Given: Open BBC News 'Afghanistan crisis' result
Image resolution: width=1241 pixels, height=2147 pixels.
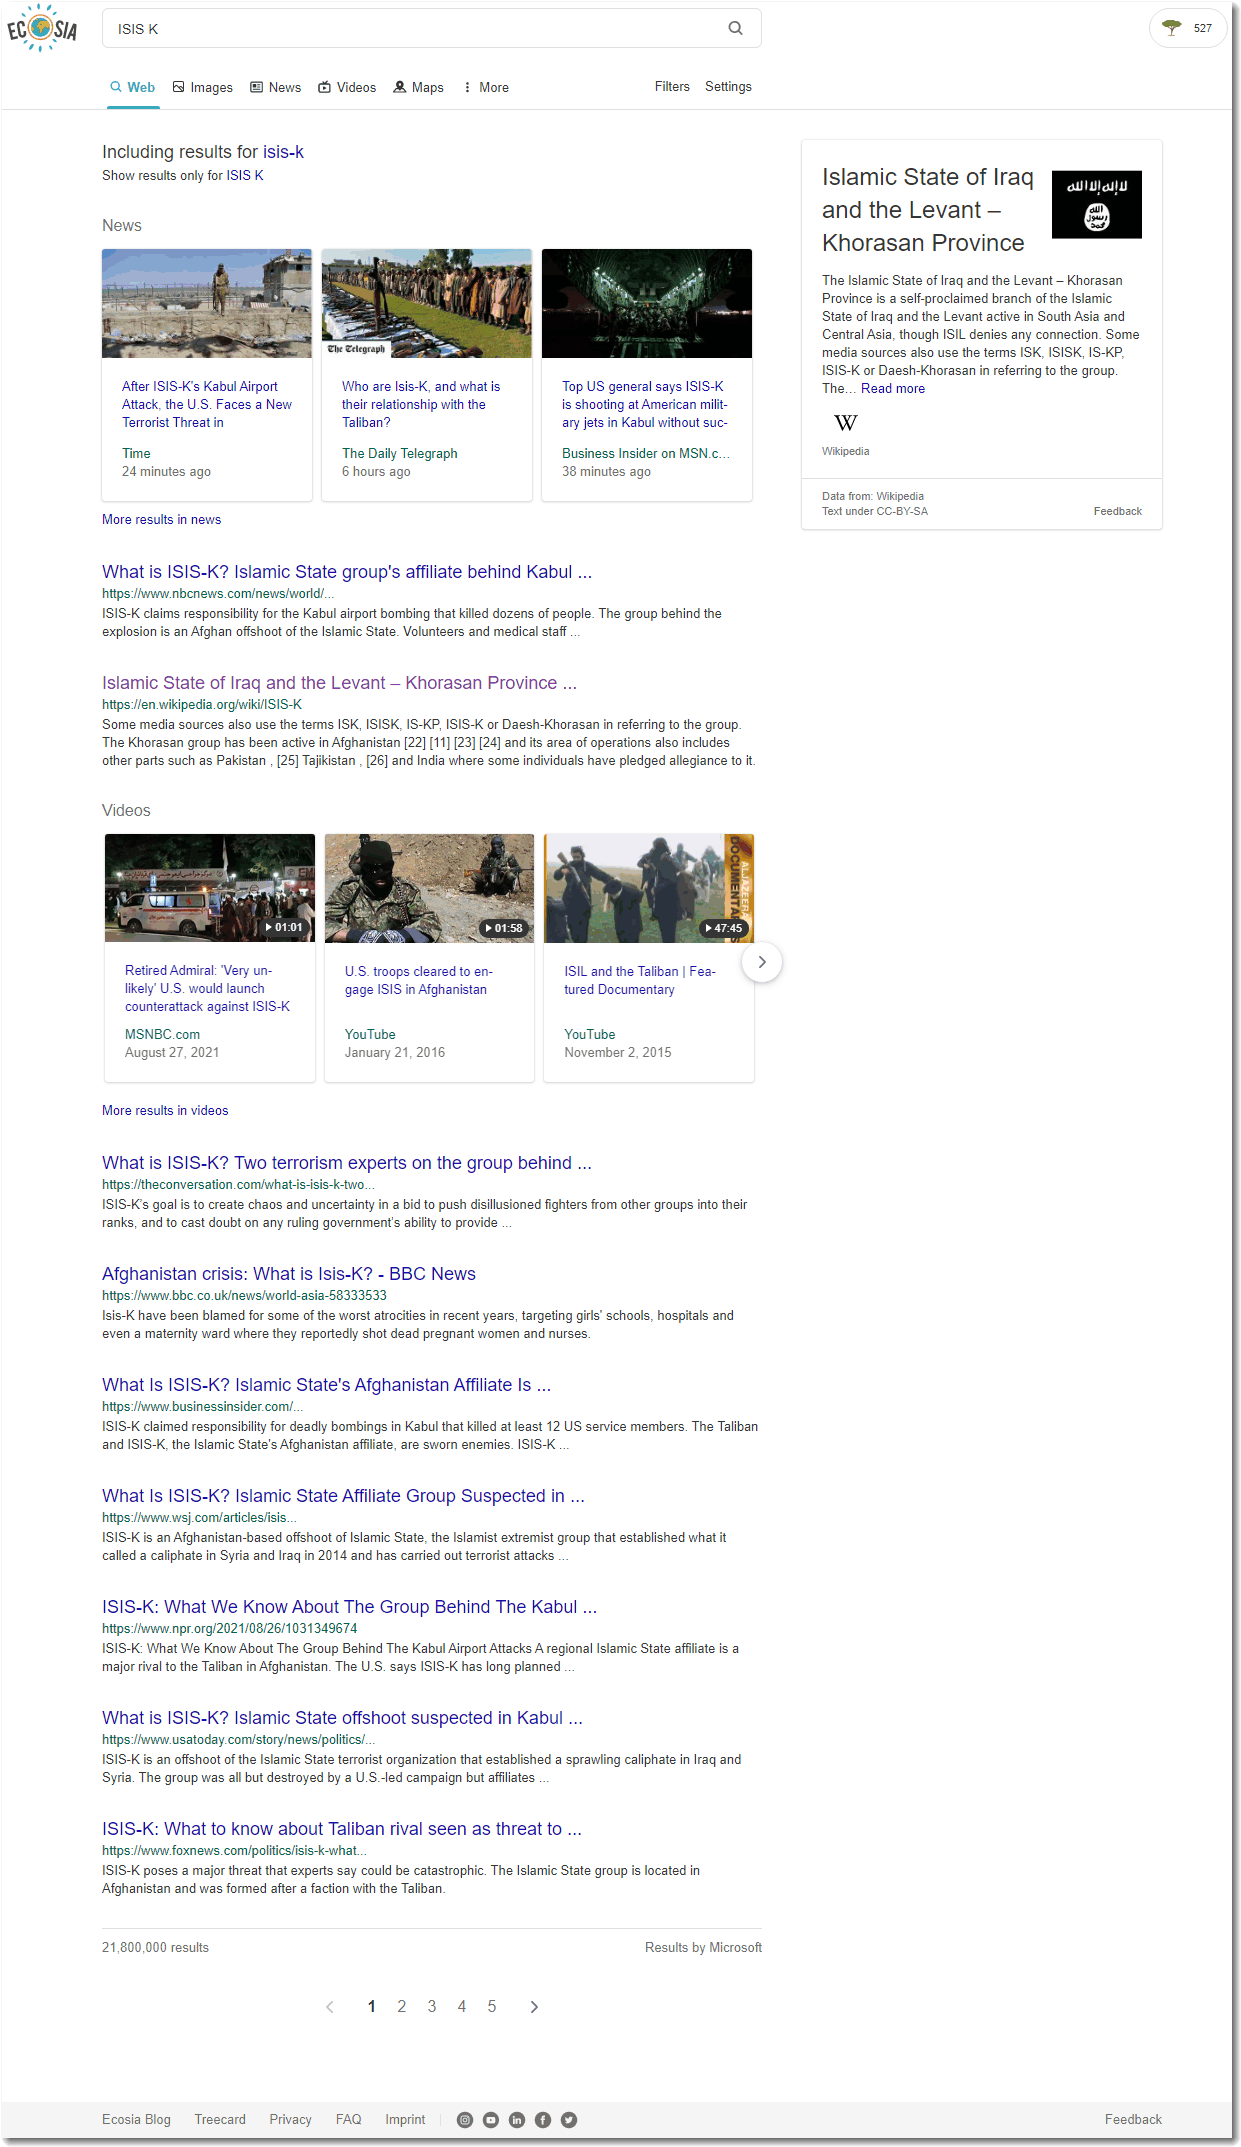Looking at the screenshot, I should [x=289, y=1274].
